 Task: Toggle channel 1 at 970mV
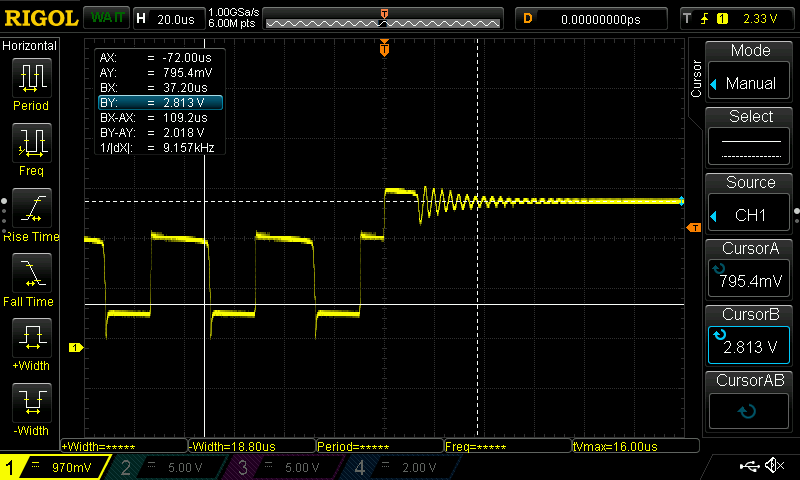point(55,467)
